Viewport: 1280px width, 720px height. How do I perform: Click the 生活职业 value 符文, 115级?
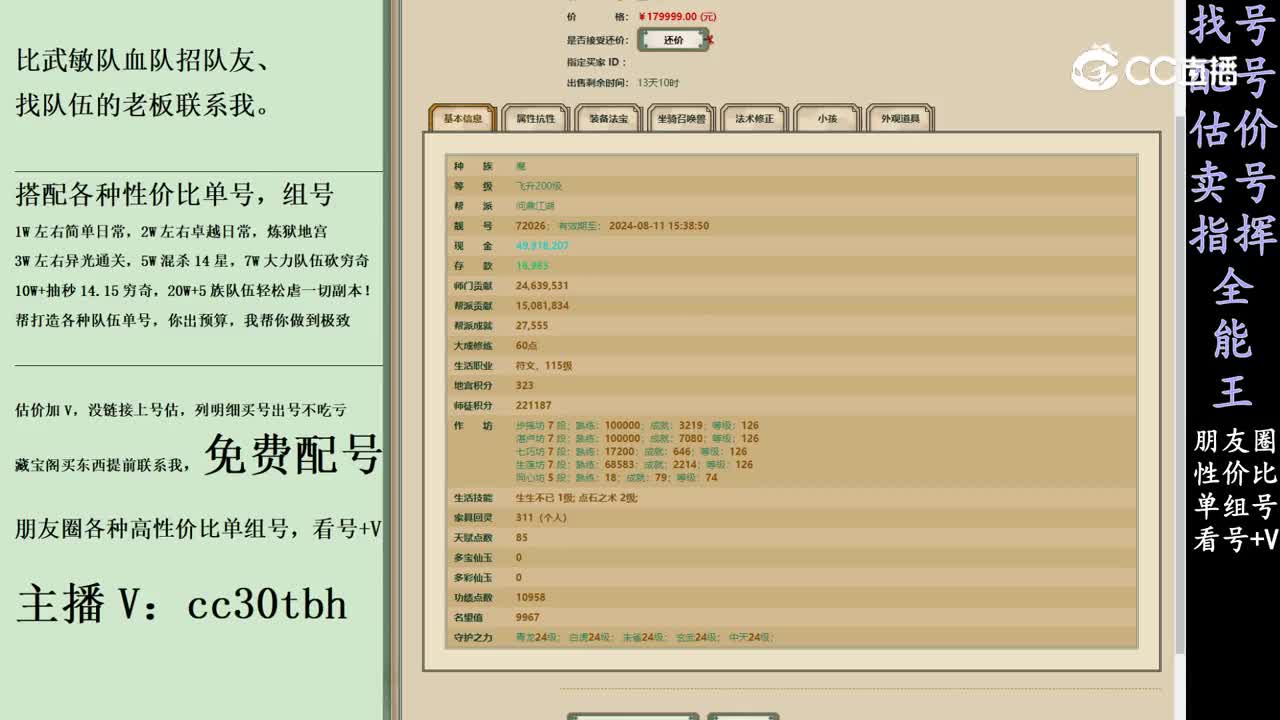pyautogui.click(x=544, y=366)
